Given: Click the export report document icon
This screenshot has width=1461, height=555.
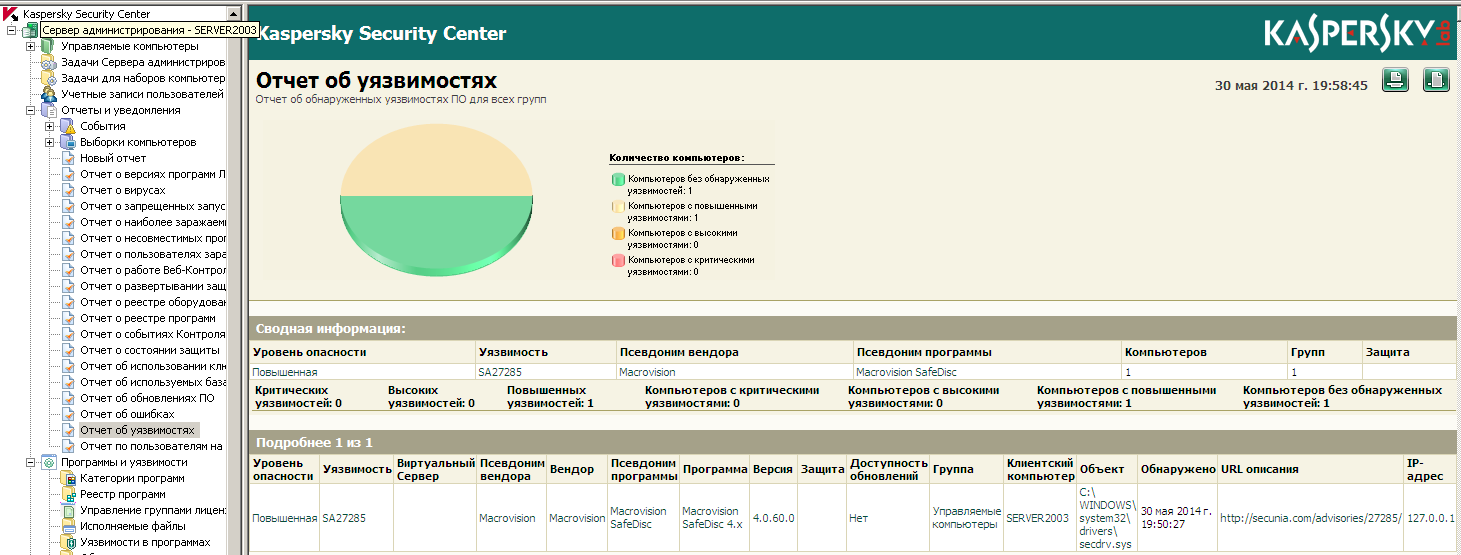Looking at the screenshot, I should point(1436,80).
